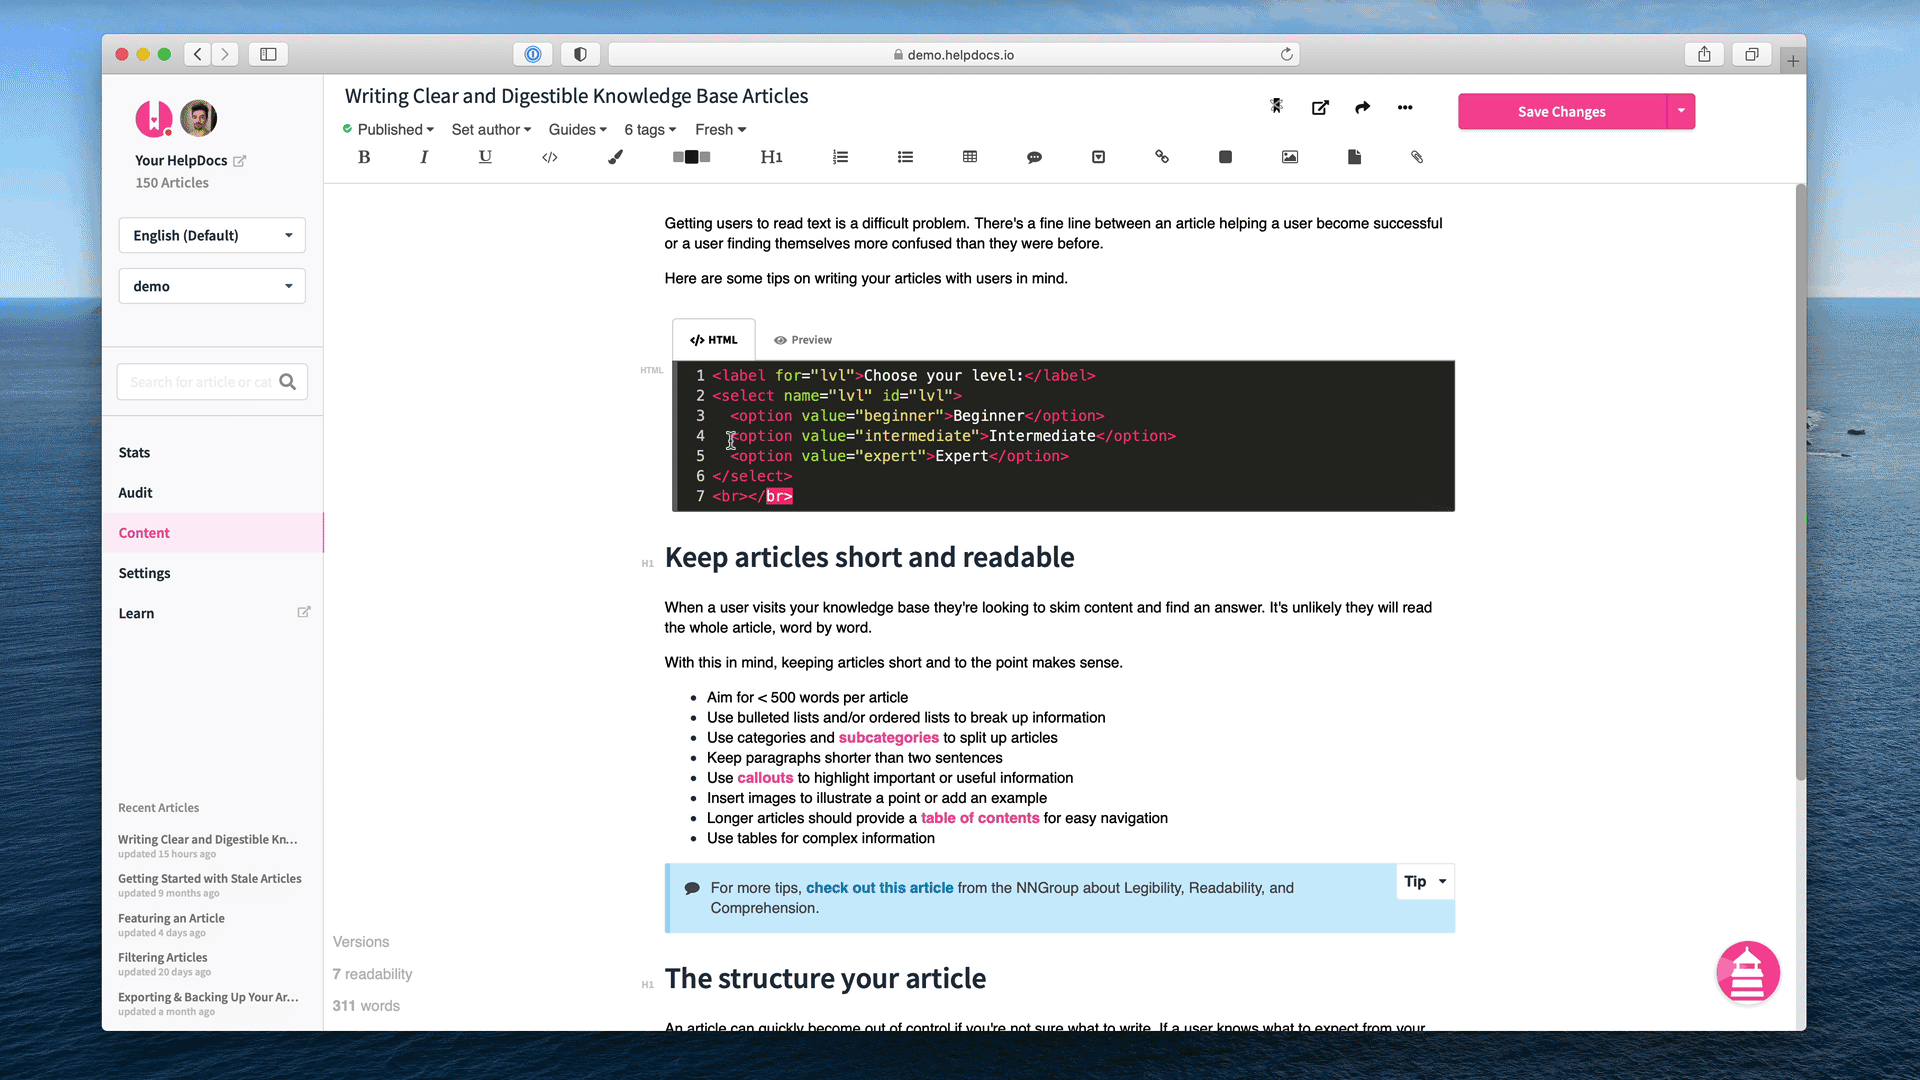Click the Save Changes button

tap(1561, 111)
